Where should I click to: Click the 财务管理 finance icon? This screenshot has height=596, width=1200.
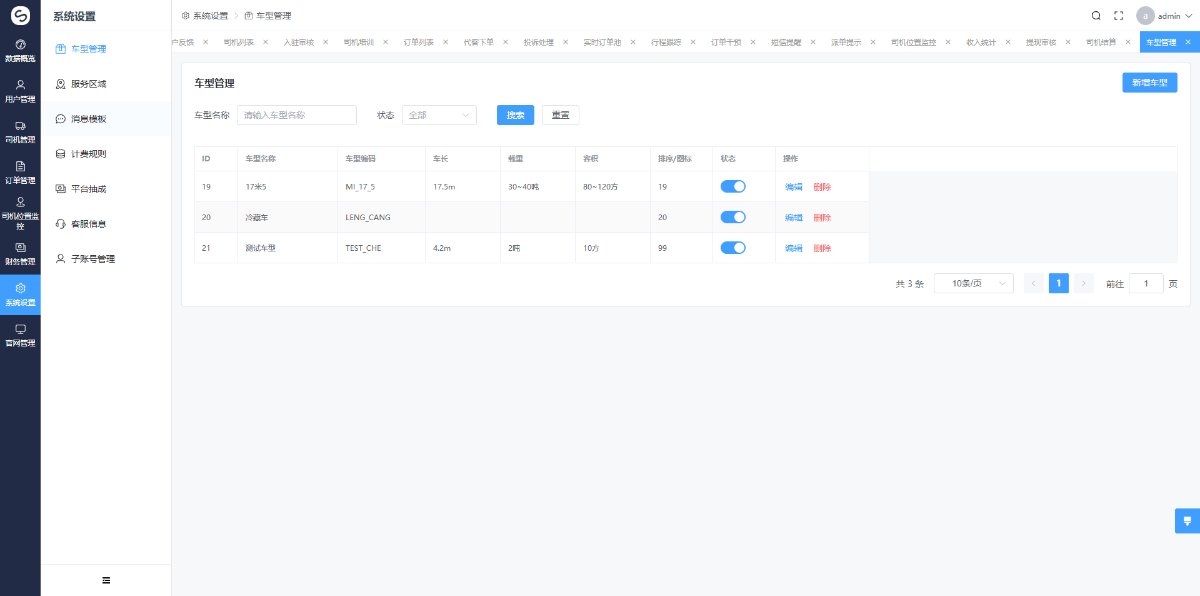[20, 247]
